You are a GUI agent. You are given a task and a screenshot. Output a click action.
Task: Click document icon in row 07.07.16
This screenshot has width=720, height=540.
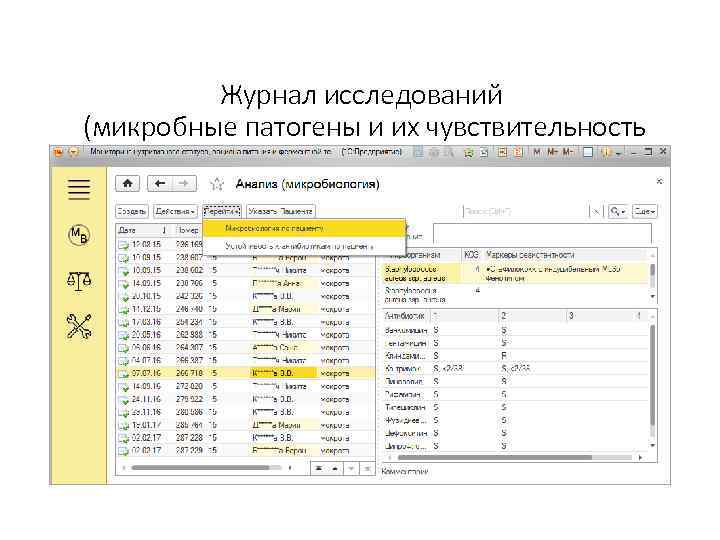pyautogui.click(x=124, y=374)
